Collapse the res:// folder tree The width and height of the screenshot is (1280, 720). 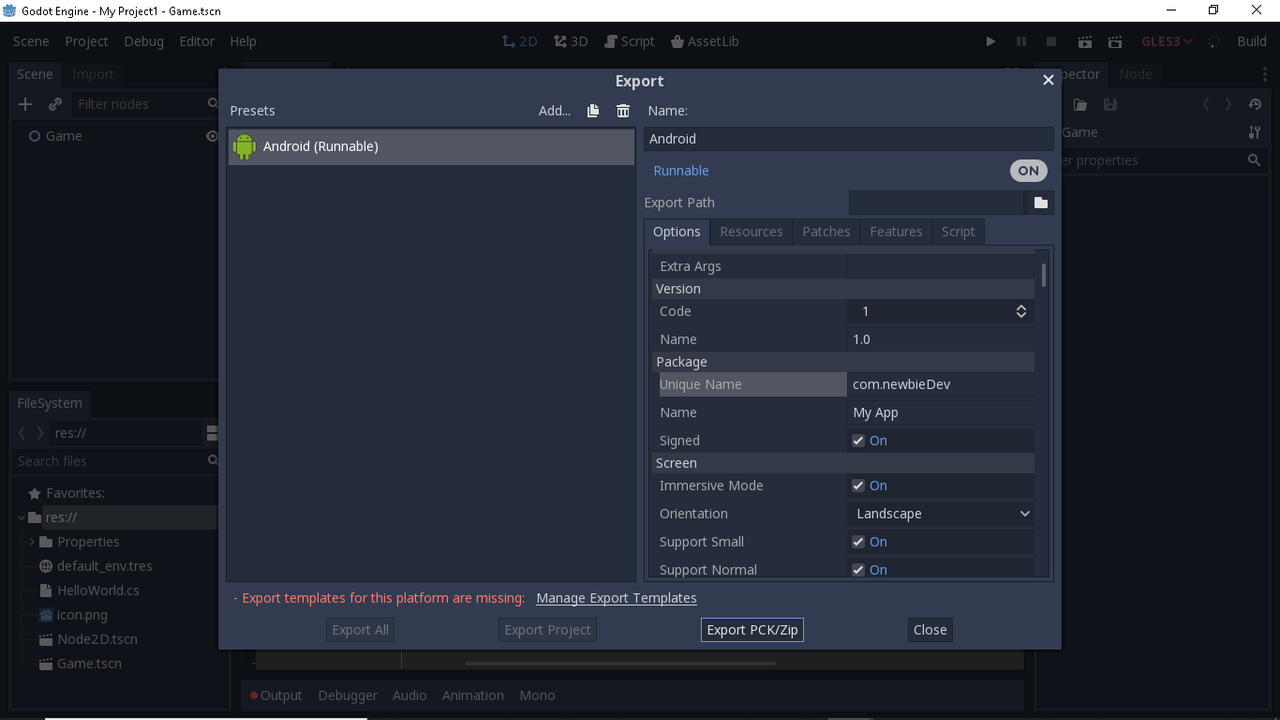(x=22, y=517)
